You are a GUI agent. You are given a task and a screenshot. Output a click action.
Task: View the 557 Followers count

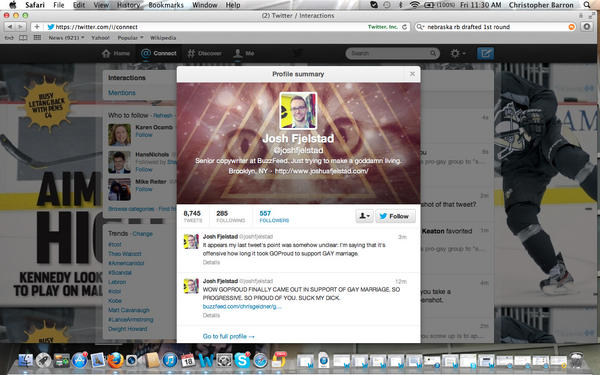coord(274,216)
